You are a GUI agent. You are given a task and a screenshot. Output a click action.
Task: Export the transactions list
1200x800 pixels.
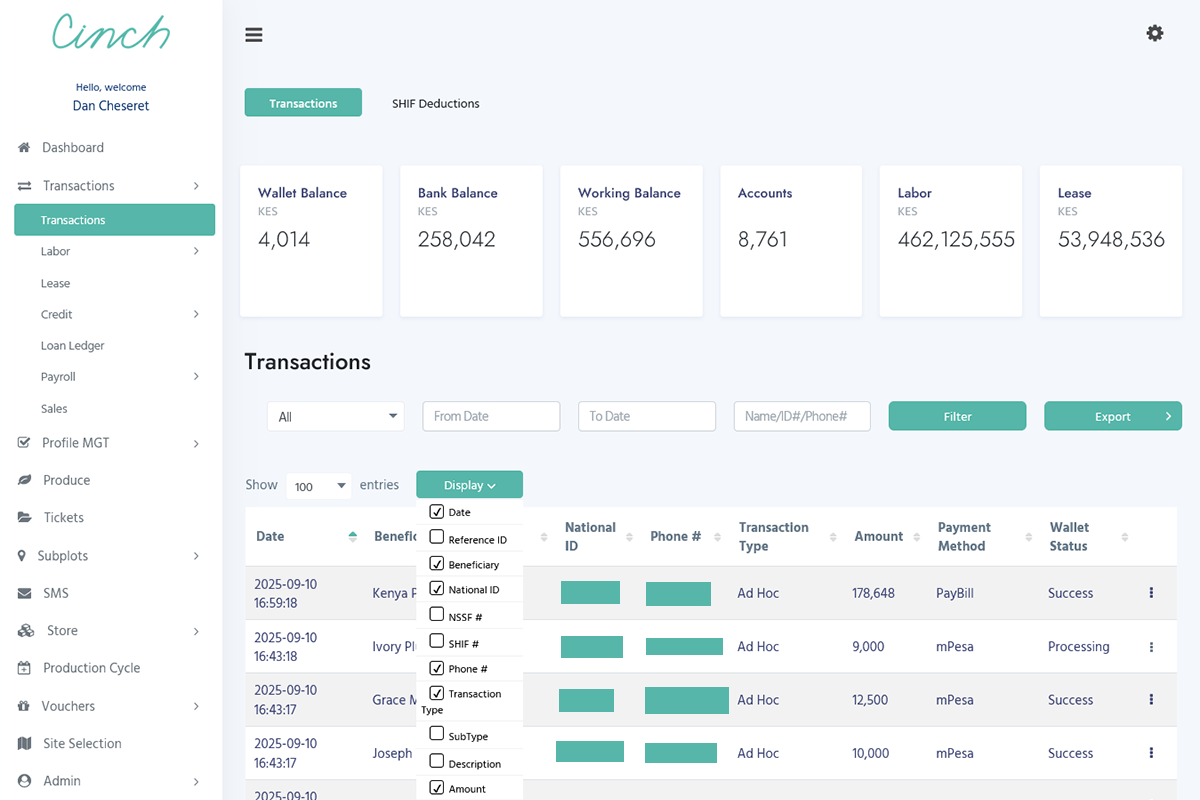pos(1112,416)
